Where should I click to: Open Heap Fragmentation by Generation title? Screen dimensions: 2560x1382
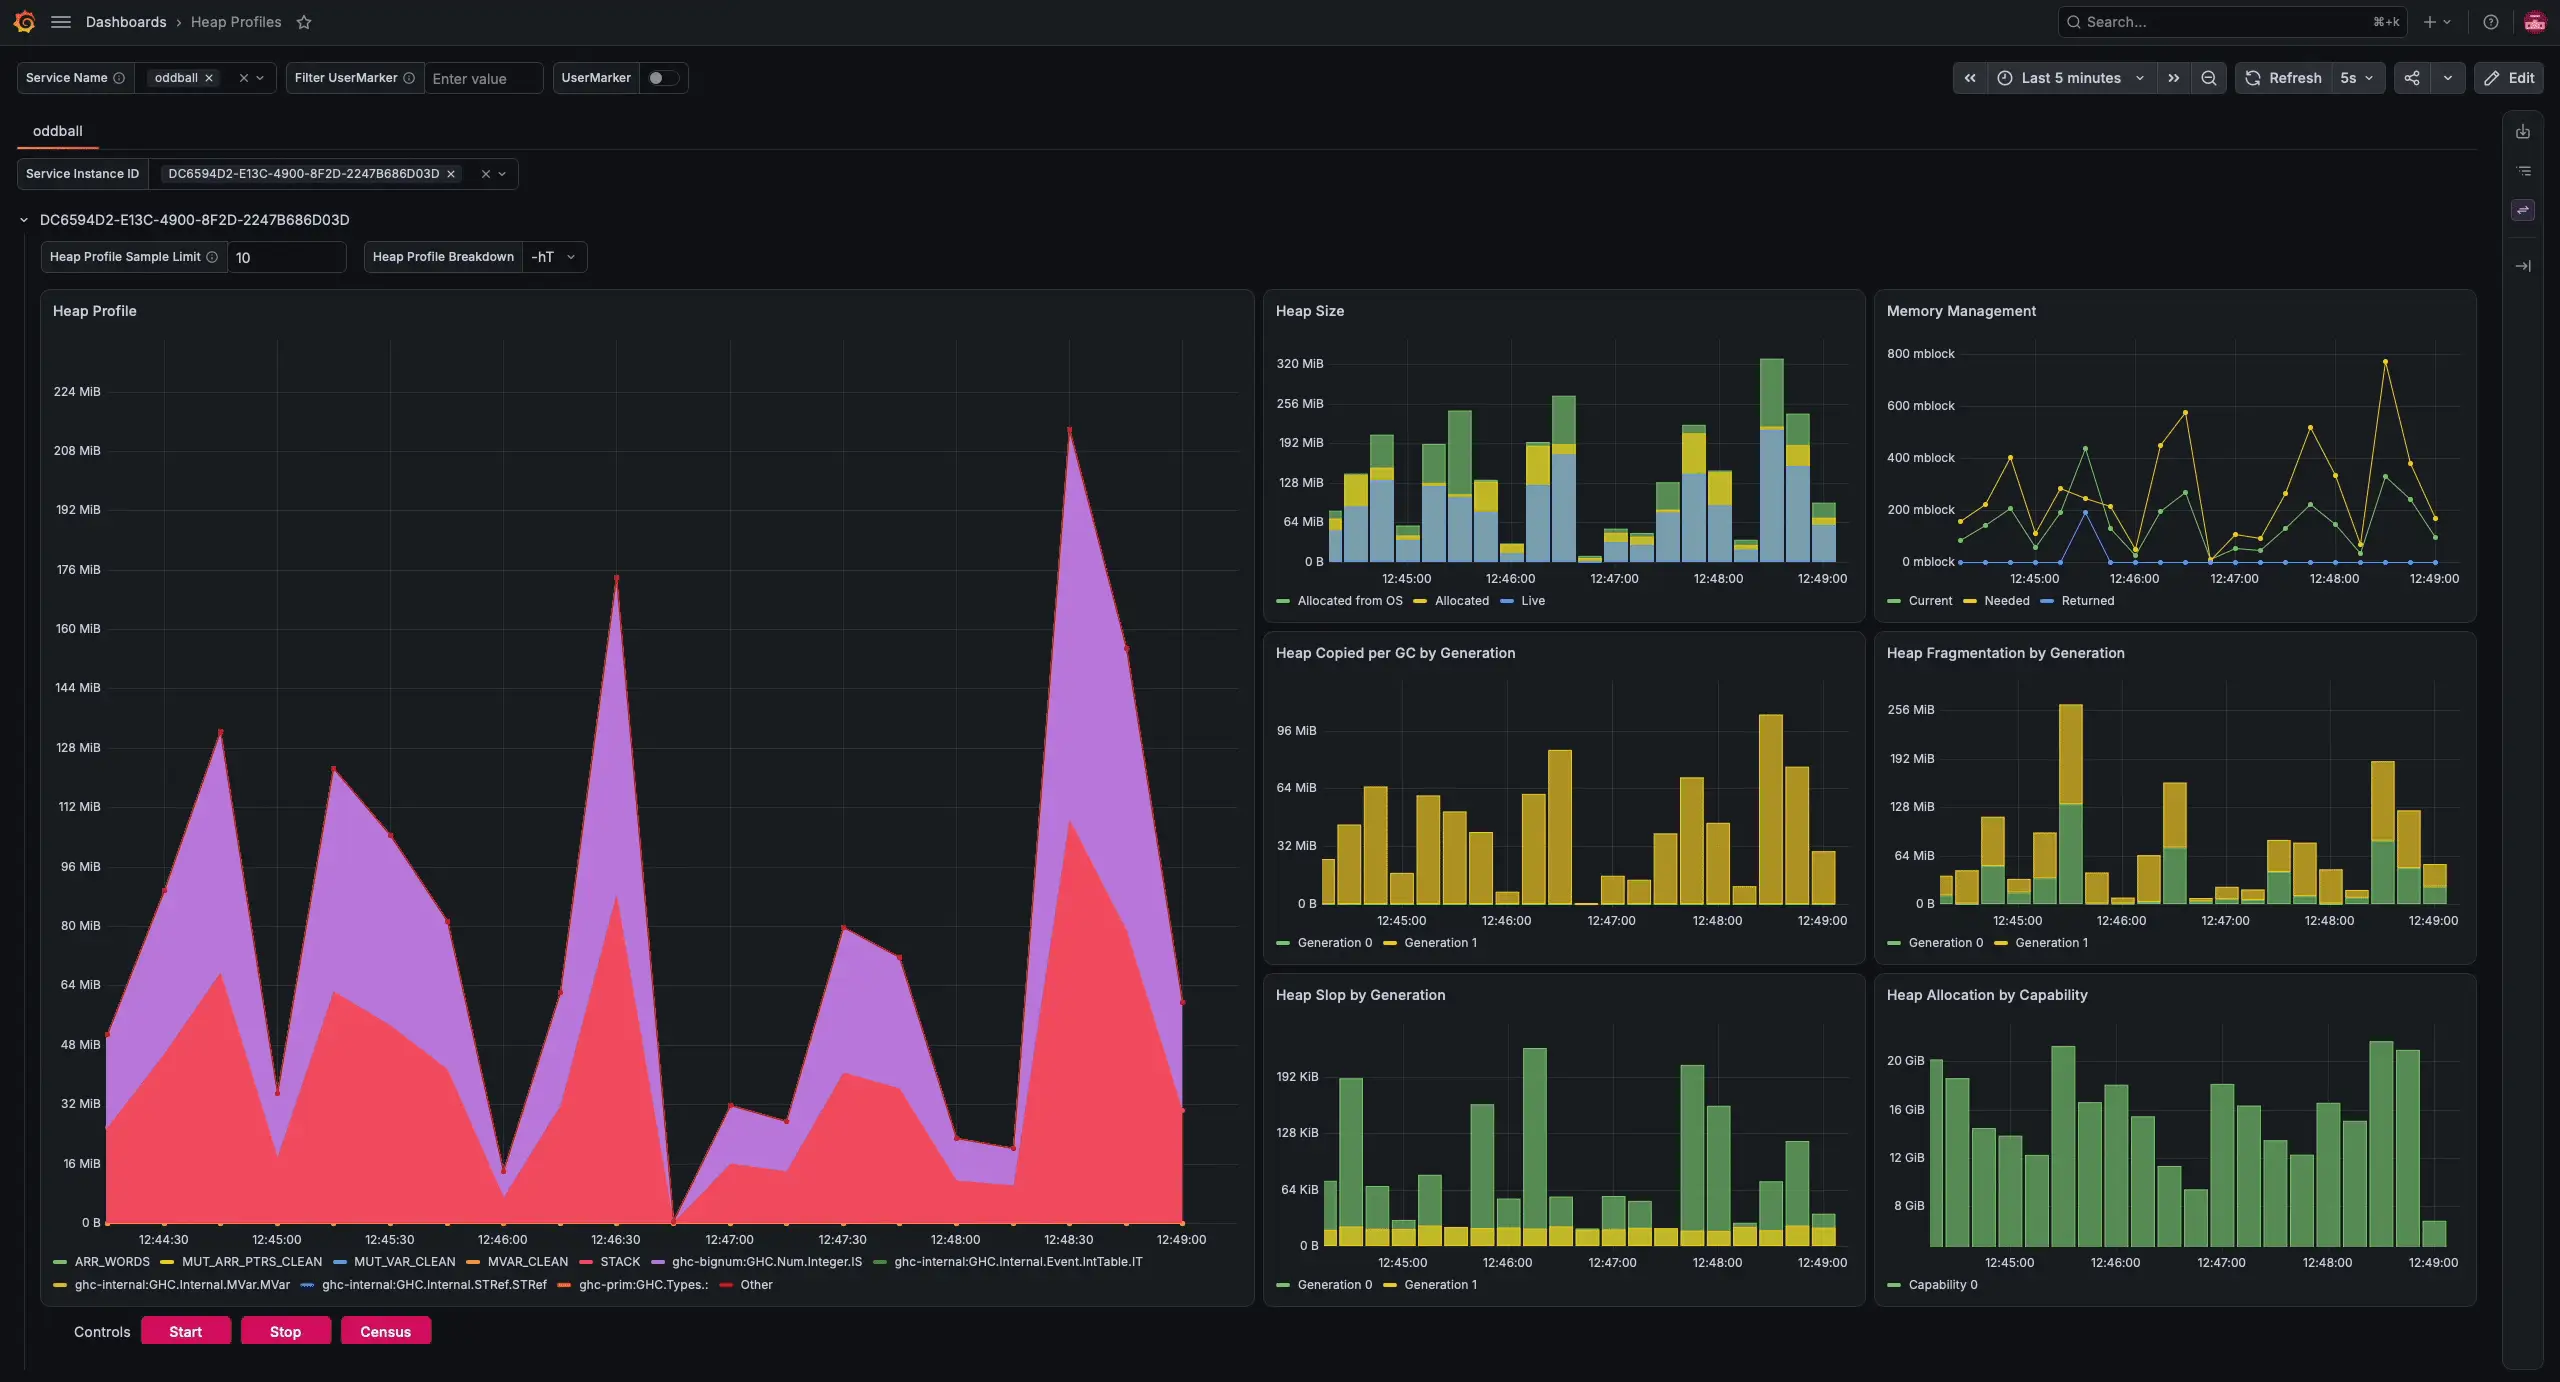tap(2005, 653)
